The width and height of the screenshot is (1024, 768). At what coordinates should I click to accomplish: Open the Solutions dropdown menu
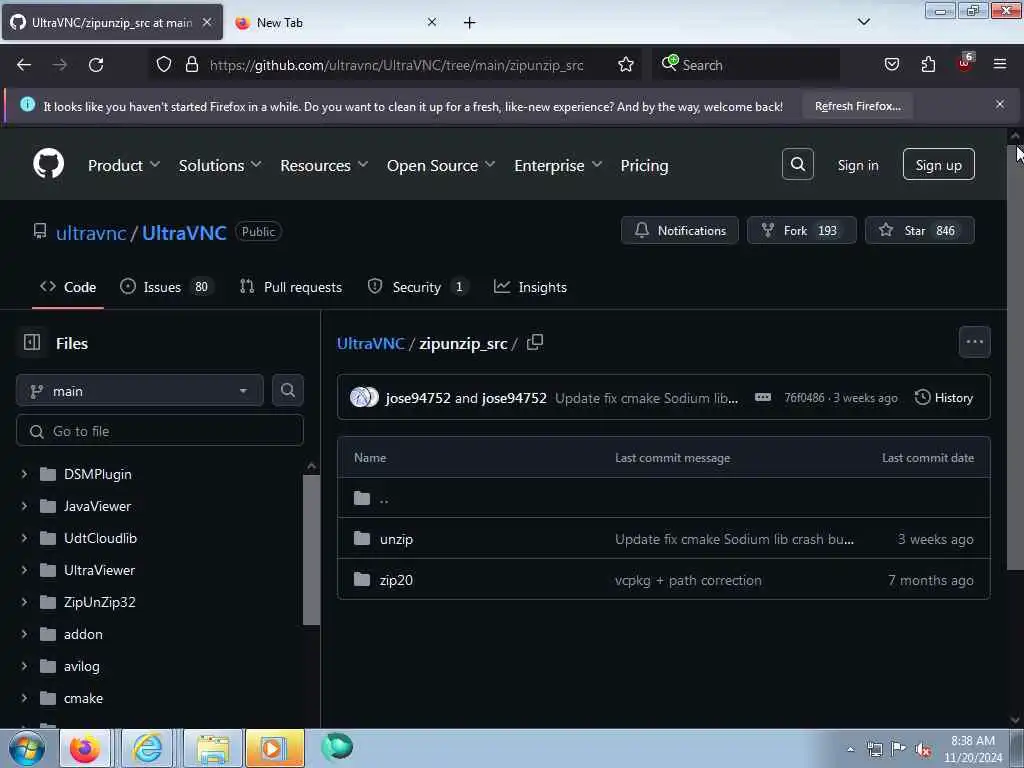(220, 165)
